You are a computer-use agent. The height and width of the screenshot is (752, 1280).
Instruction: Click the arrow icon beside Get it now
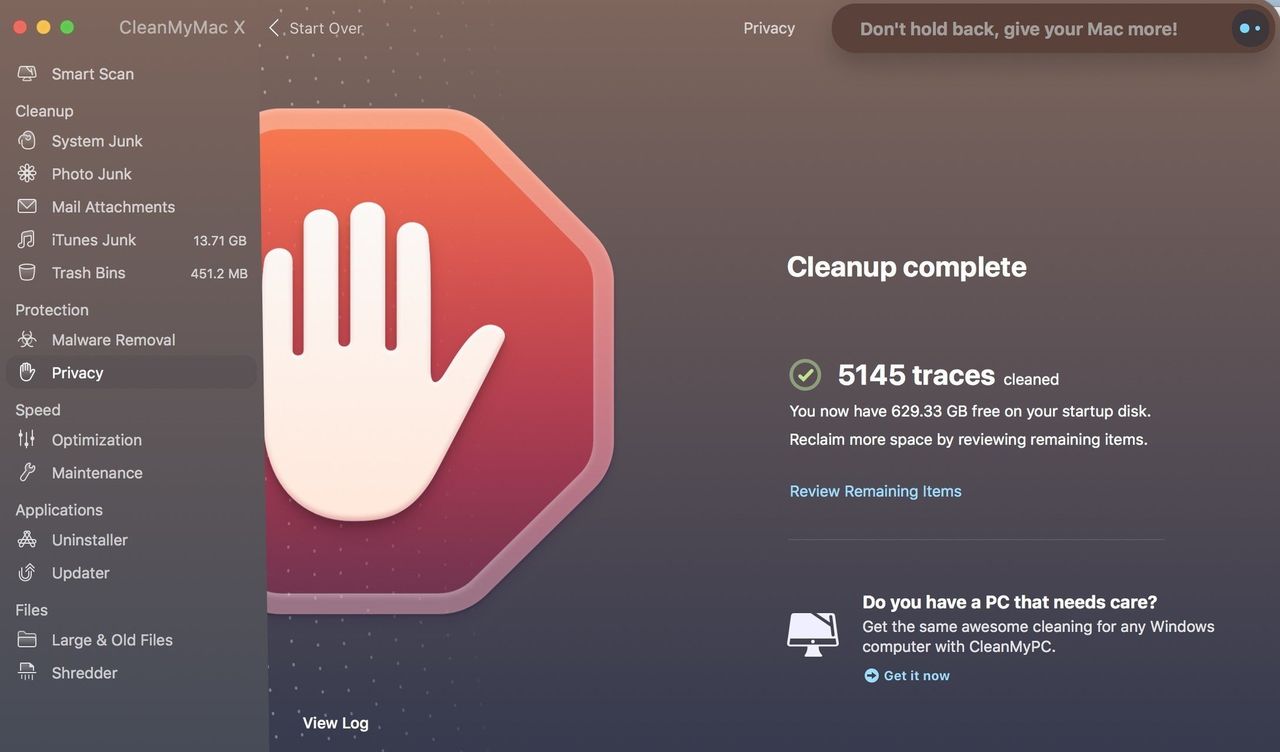871,676
